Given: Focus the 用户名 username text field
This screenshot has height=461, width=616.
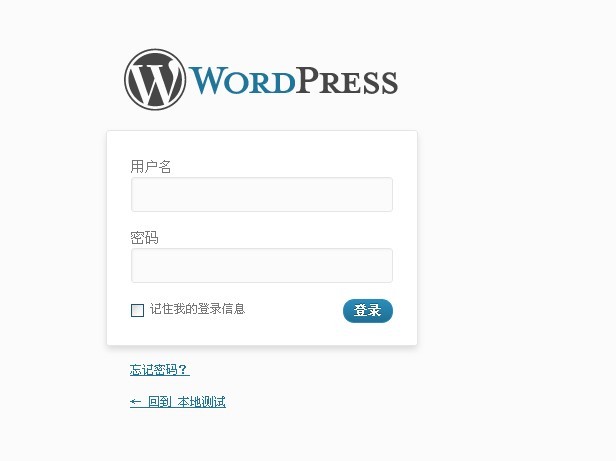Looking at the screenshot, I should [262, 195].
